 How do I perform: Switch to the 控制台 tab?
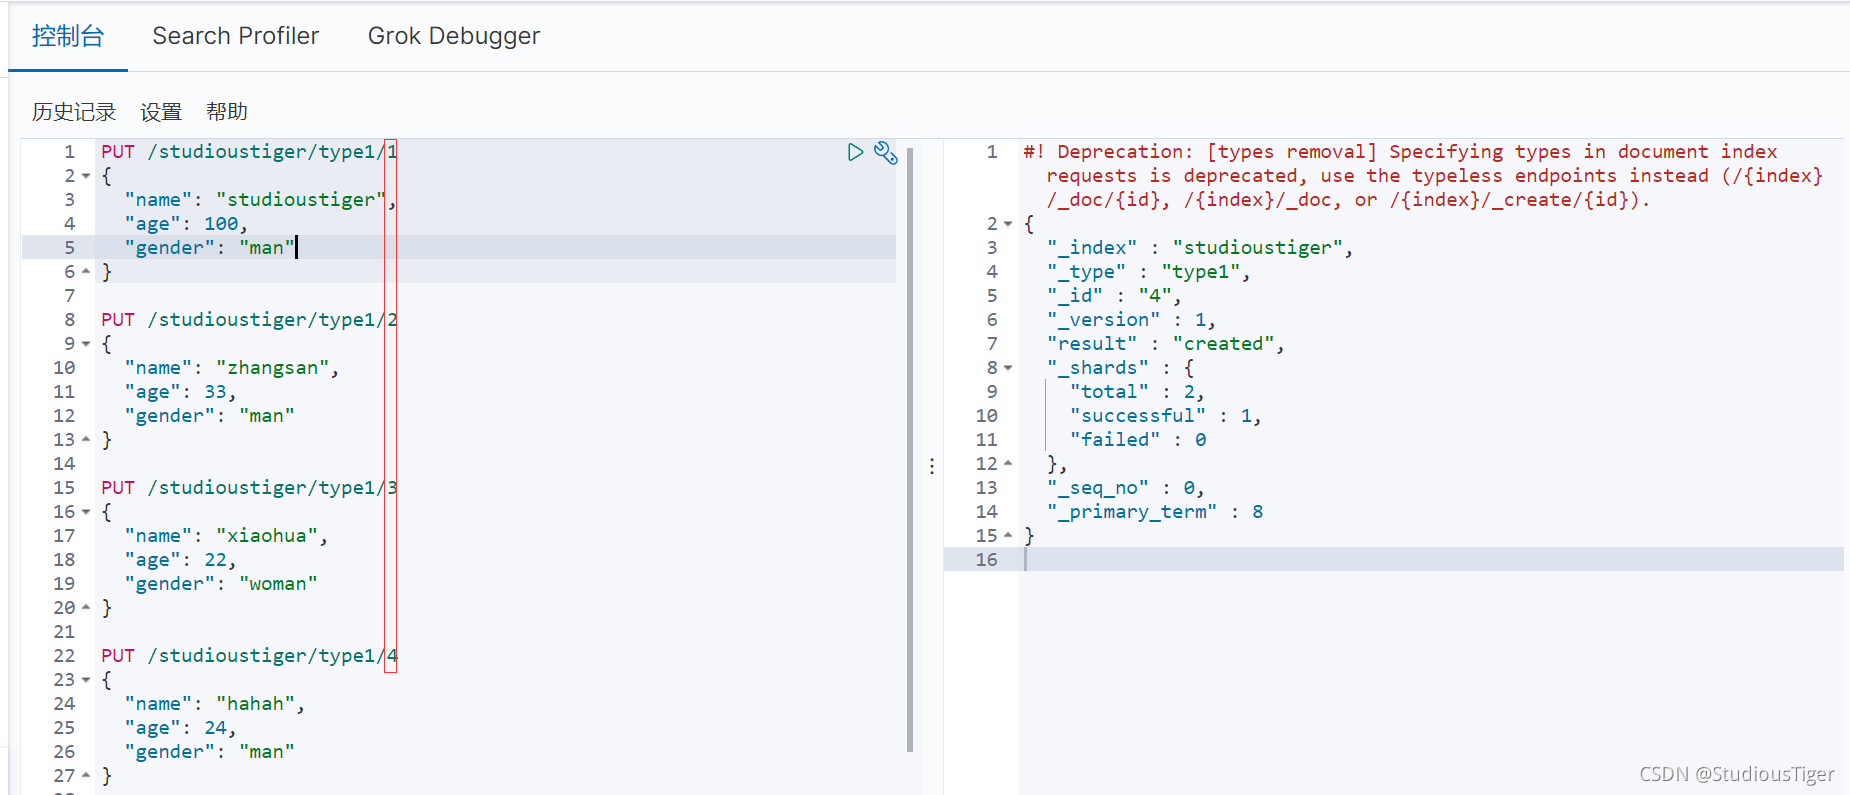pyautogui.click(x=68, y=36)
